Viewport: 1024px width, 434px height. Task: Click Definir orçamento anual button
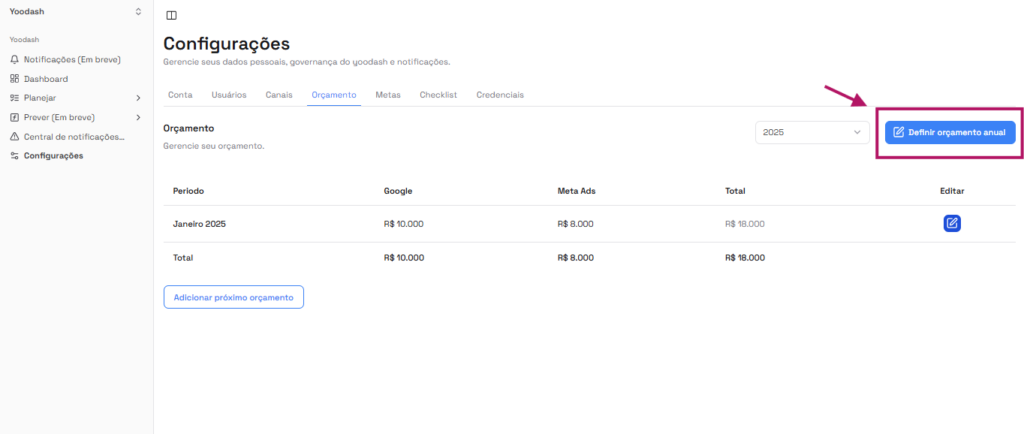pyautogui.click(x=950, y=132)
